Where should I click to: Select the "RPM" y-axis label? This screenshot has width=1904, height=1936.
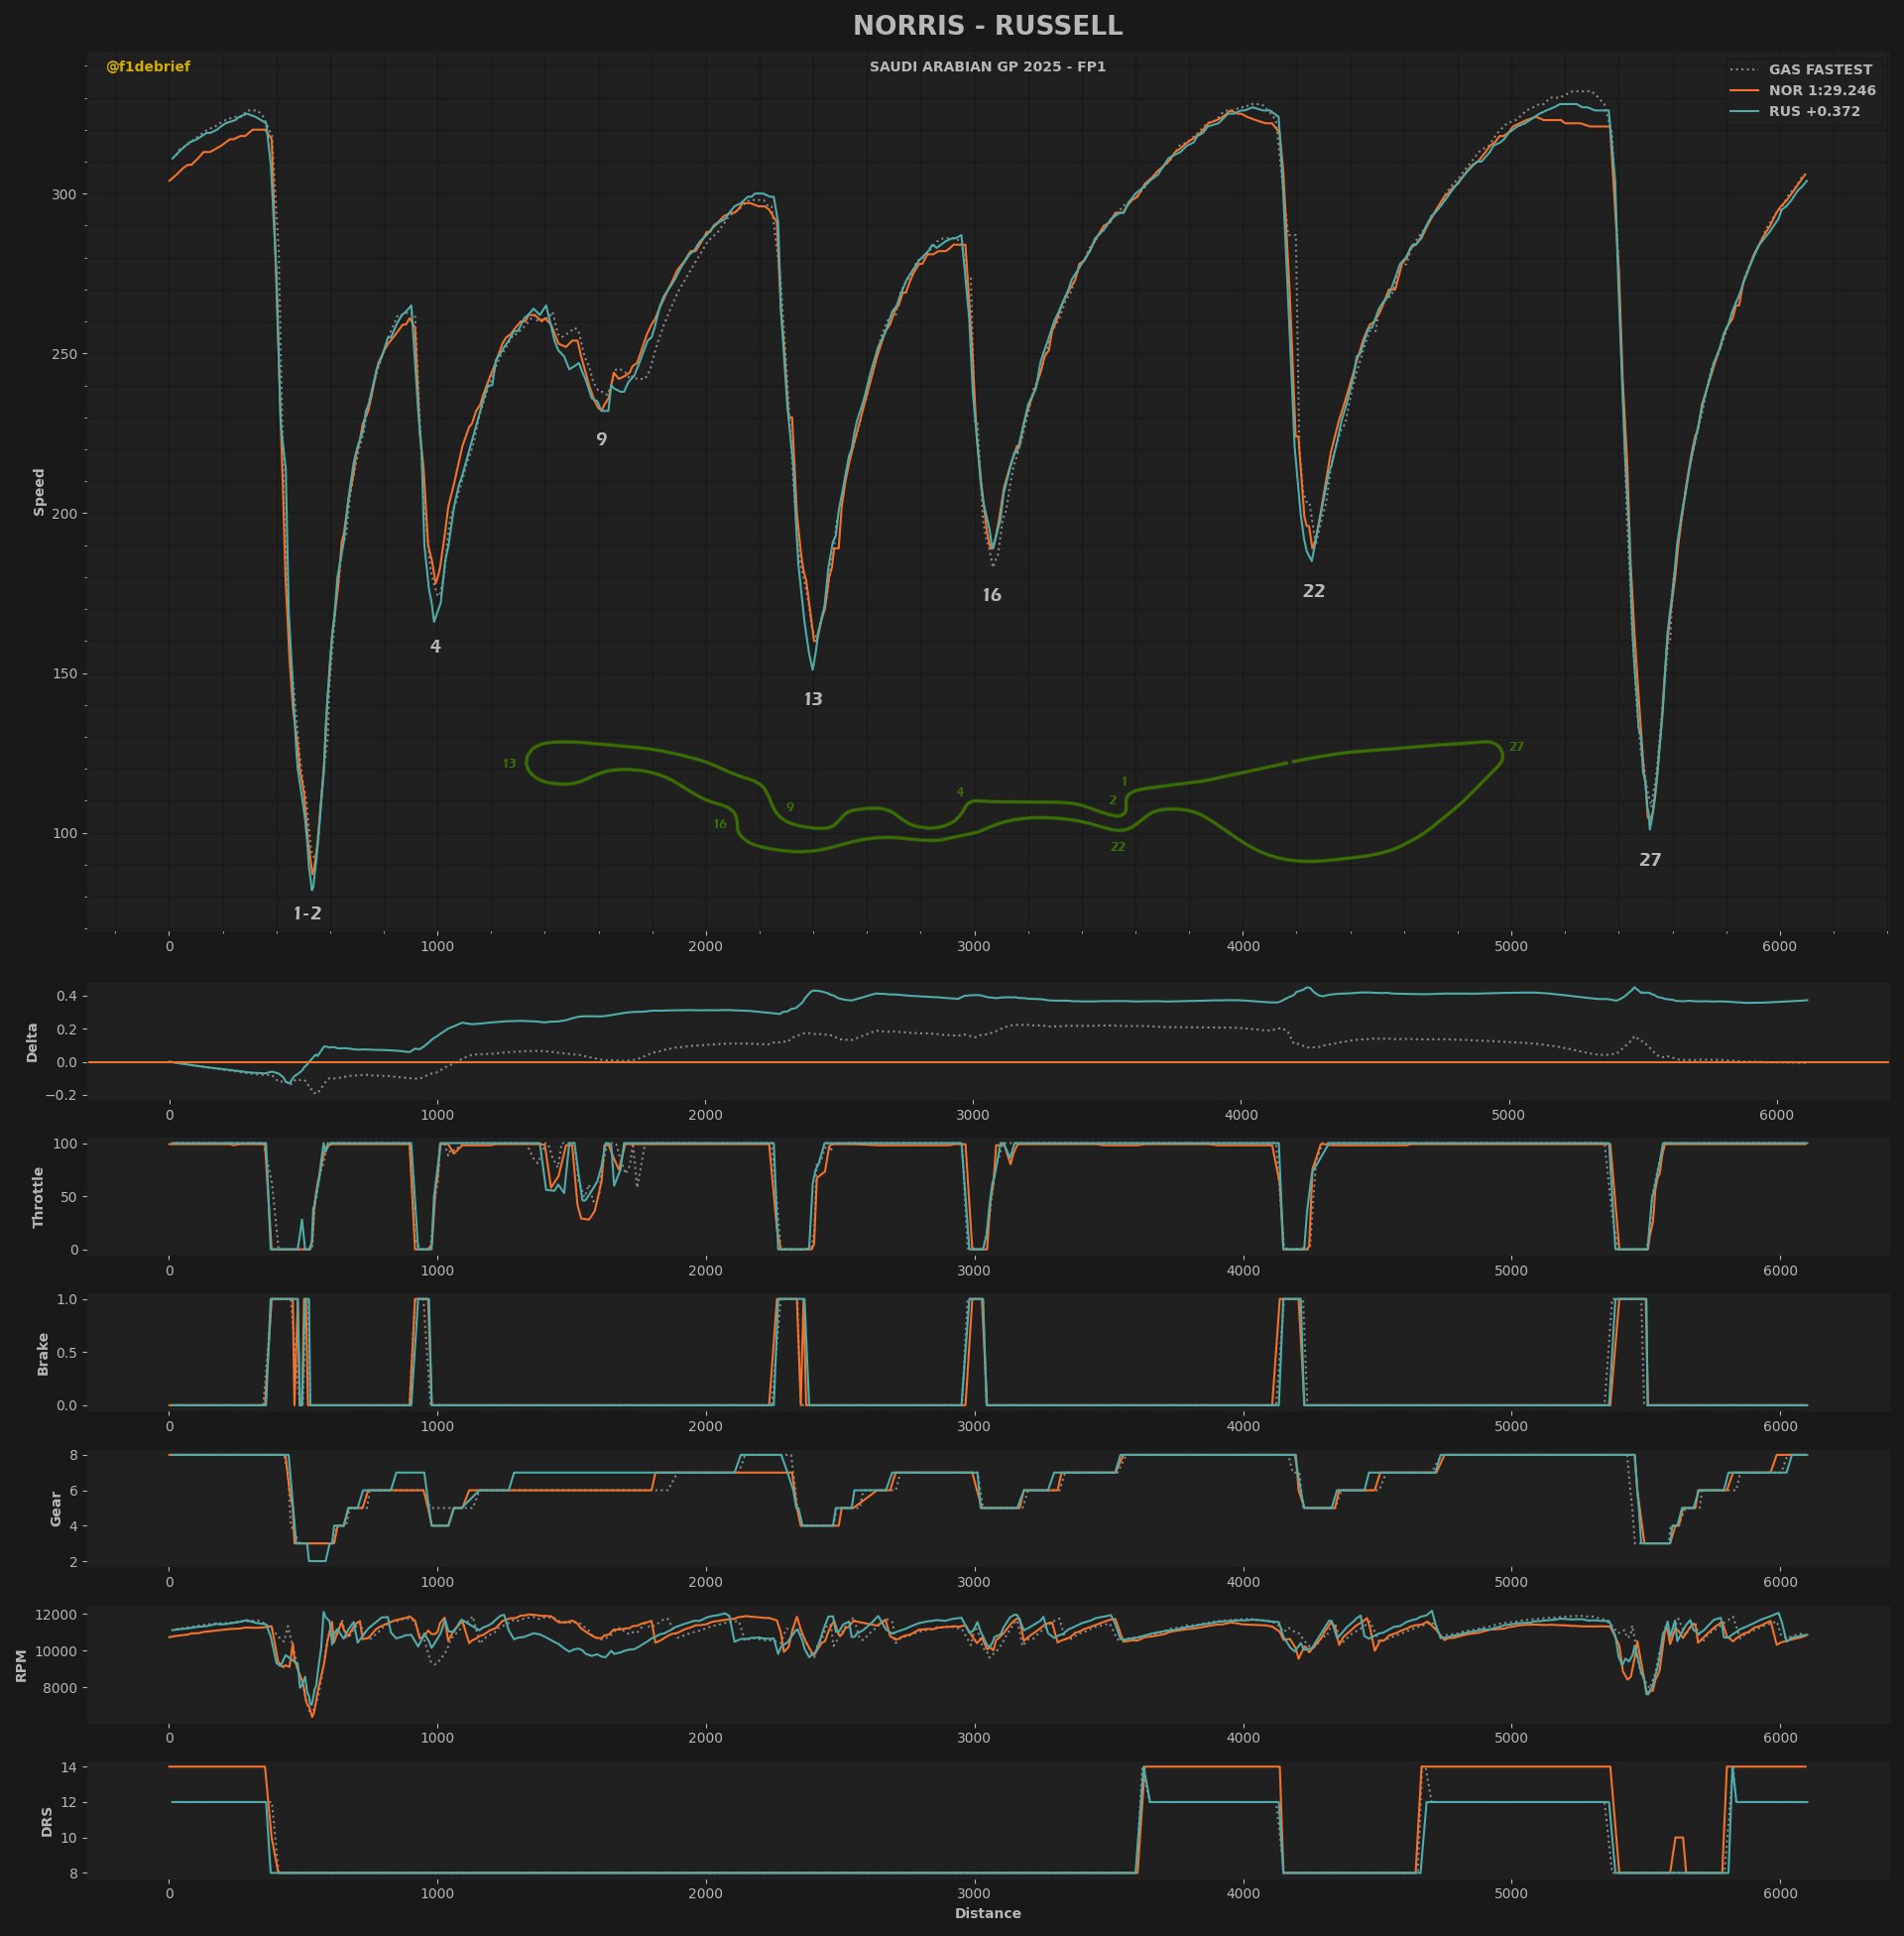click(21, 1665)
